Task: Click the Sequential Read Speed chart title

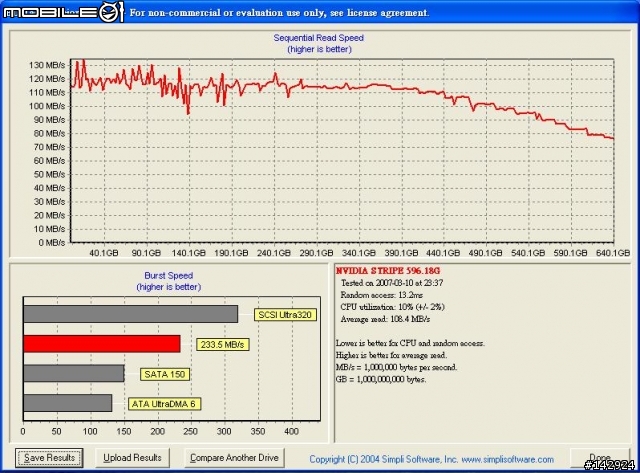Action: pos(319,38)
